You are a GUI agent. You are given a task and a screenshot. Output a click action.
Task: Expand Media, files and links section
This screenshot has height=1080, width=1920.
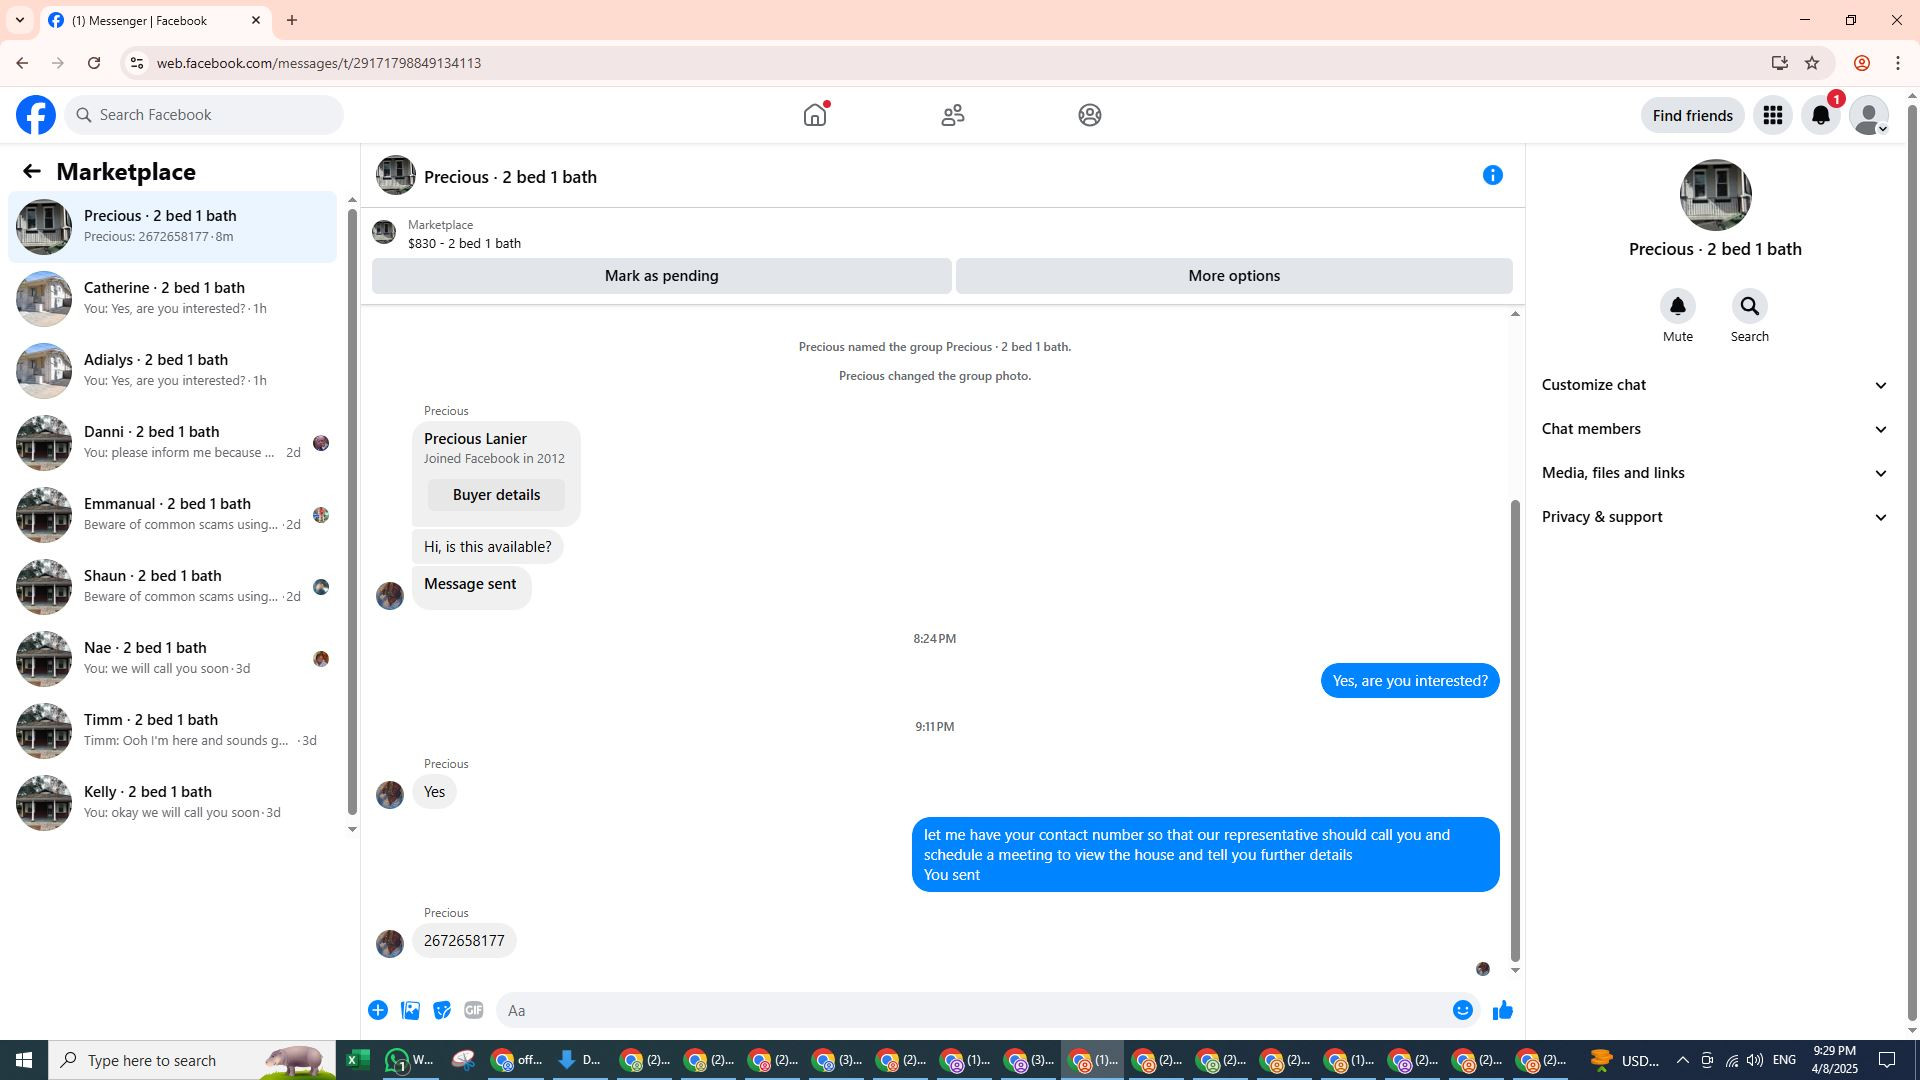point(1714,473)
